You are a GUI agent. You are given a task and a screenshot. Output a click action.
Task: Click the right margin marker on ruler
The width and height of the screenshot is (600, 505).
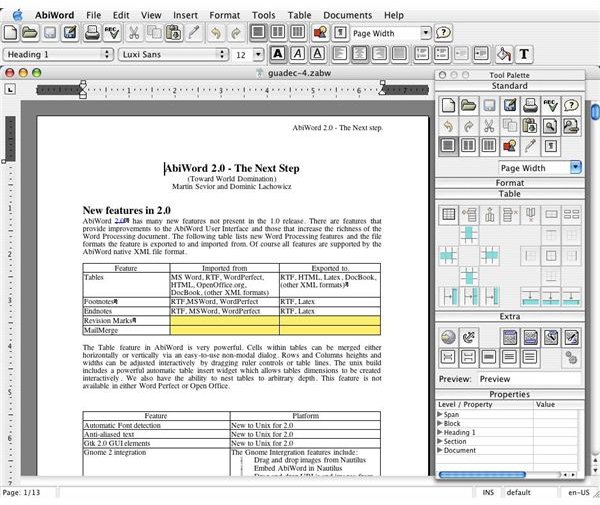[x=382, y=89]
